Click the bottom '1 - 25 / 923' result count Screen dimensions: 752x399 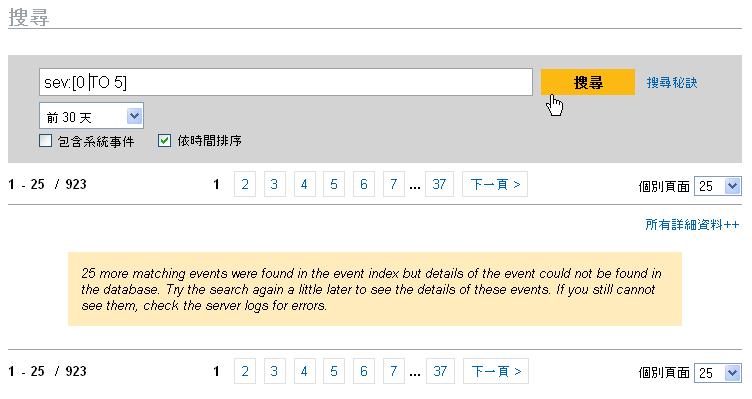[47, 371]
